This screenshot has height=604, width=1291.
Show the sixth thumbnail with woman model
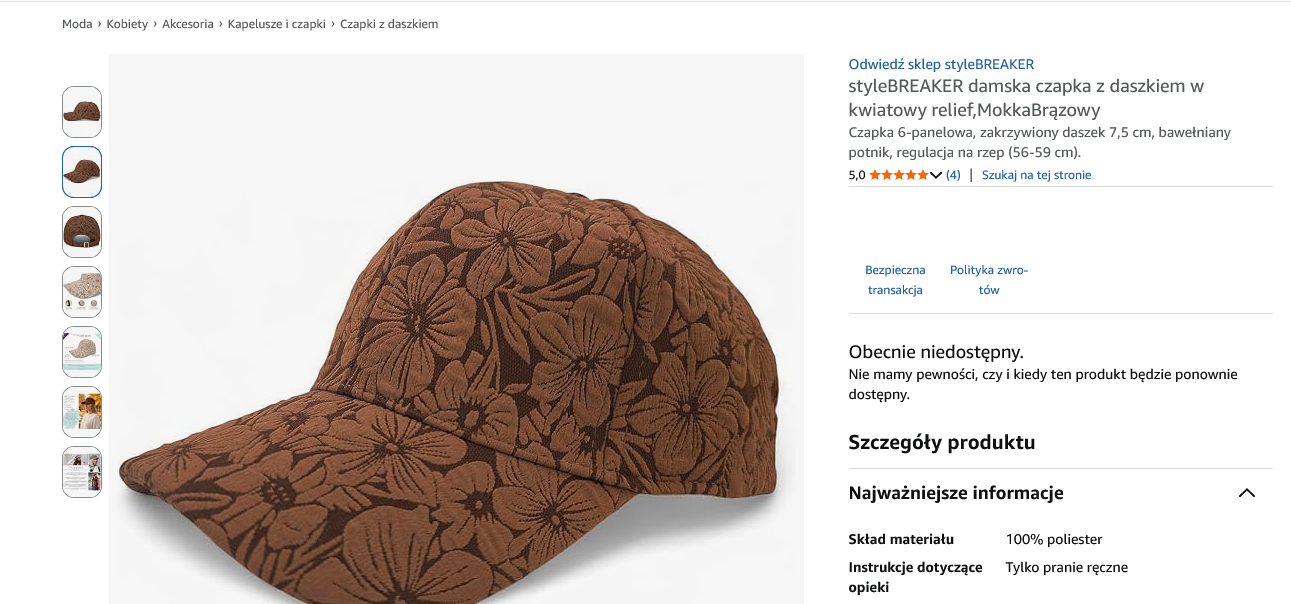(82, 412)
